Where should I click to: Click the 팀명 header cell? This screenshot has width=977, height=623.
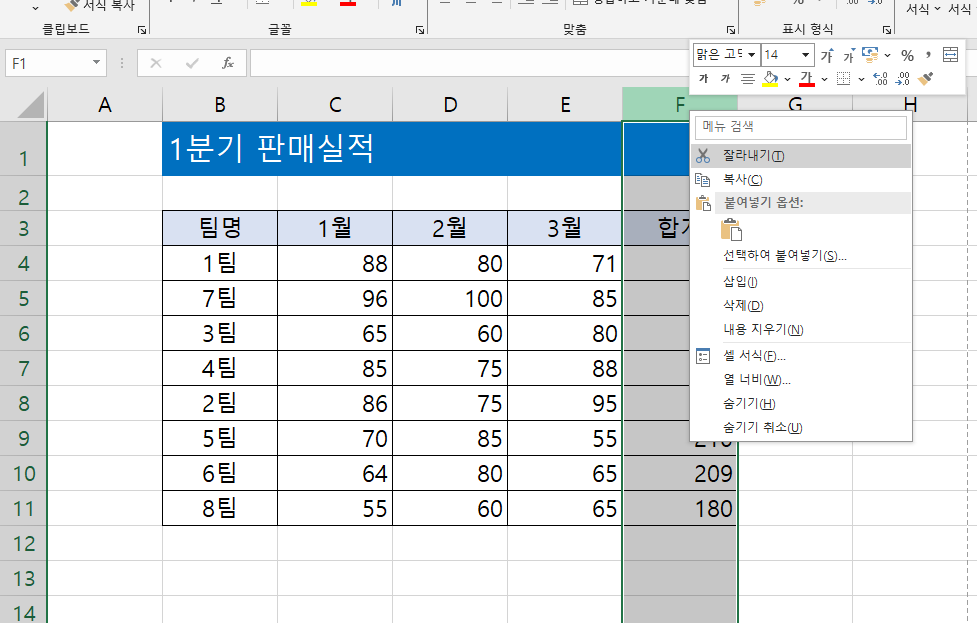point(220,228)
